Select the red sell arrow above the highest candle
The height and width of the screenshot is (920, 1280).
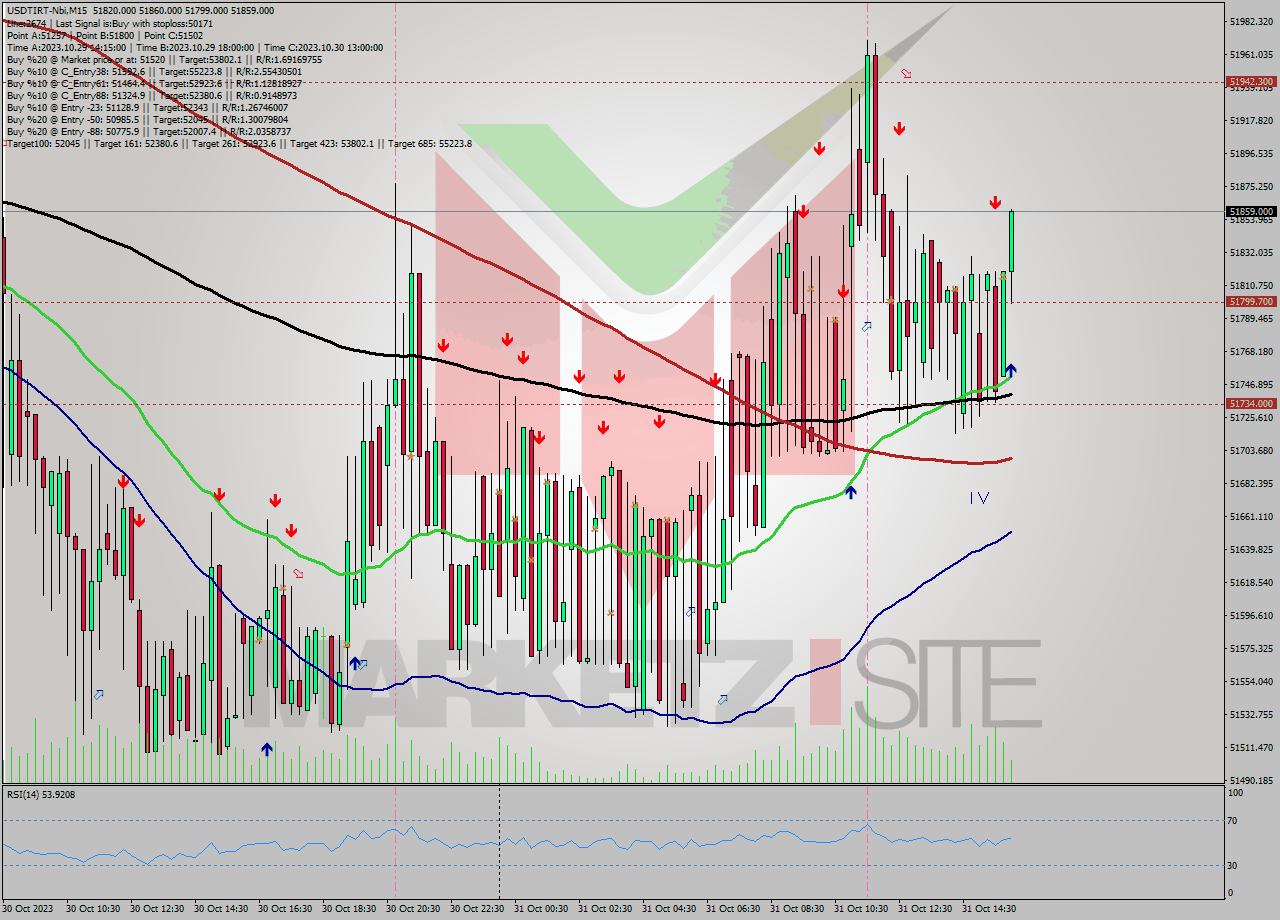tap(899, 128)
